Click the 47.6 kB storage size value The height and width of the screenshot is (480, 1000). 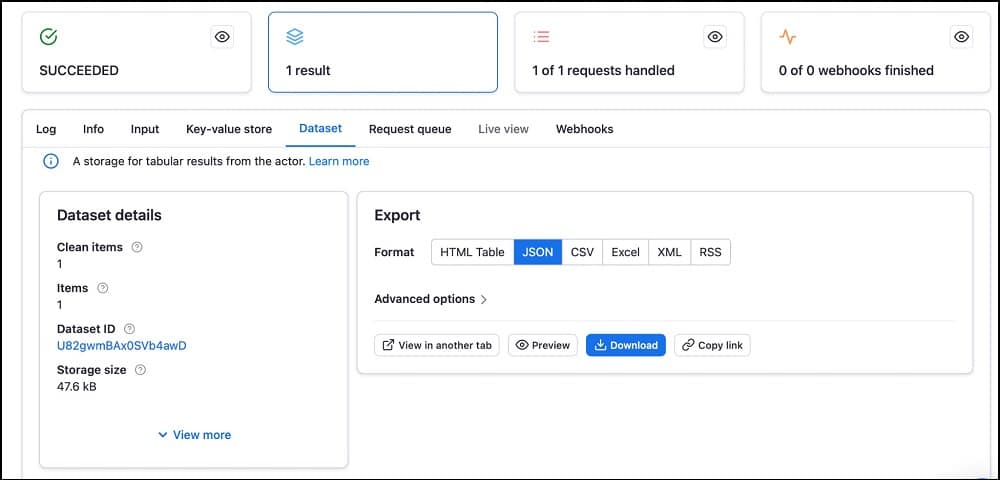(x=77, y=386)
